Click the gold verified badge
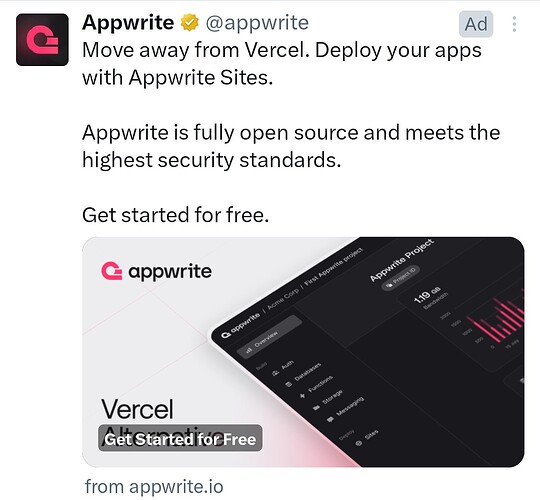540x500 pixels. click(190, 22)
